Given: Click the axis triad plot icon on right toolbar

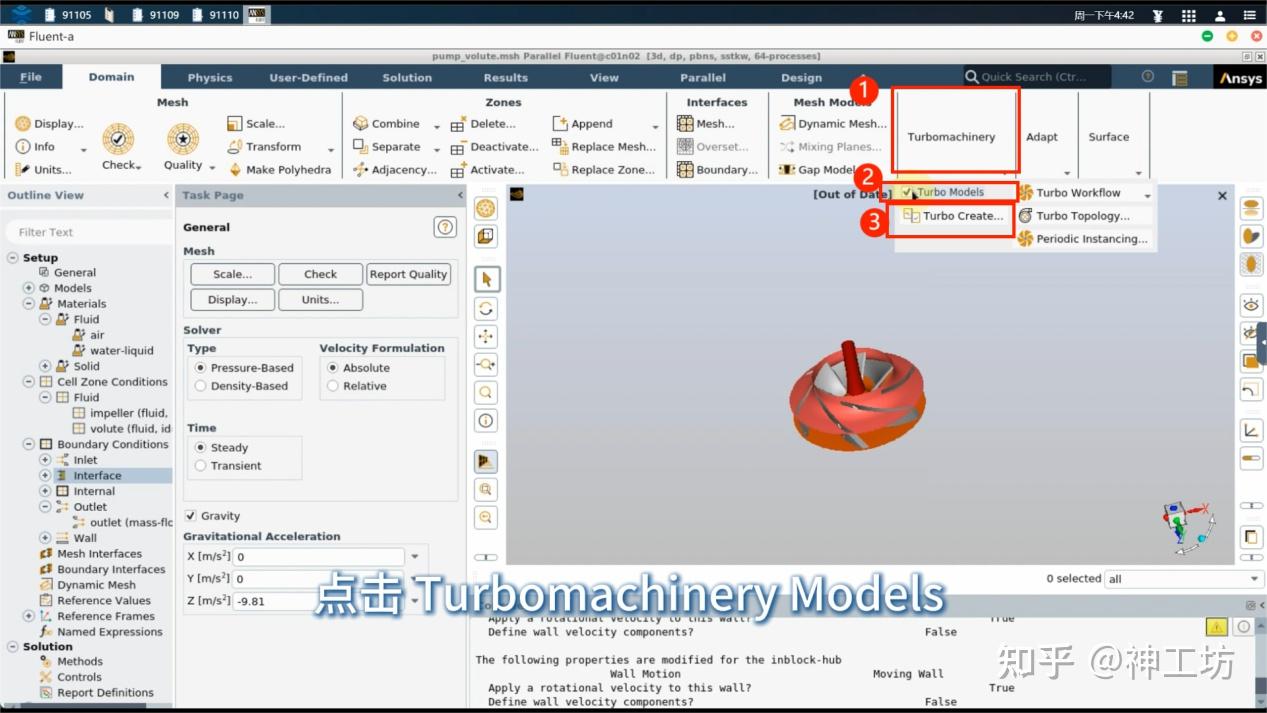Looking at the screenshot, I should click(x=1251, y=431).
